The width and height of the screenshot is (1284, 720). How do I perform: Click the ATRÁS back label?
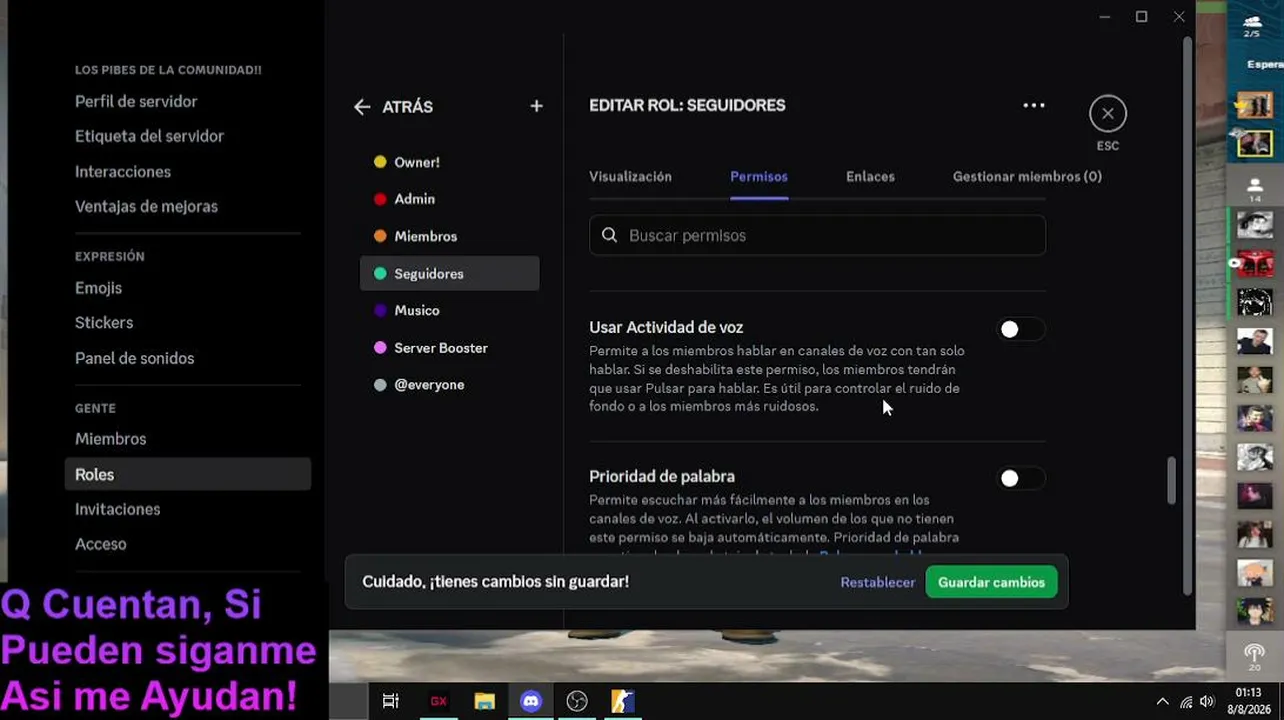tap(407, 107)
